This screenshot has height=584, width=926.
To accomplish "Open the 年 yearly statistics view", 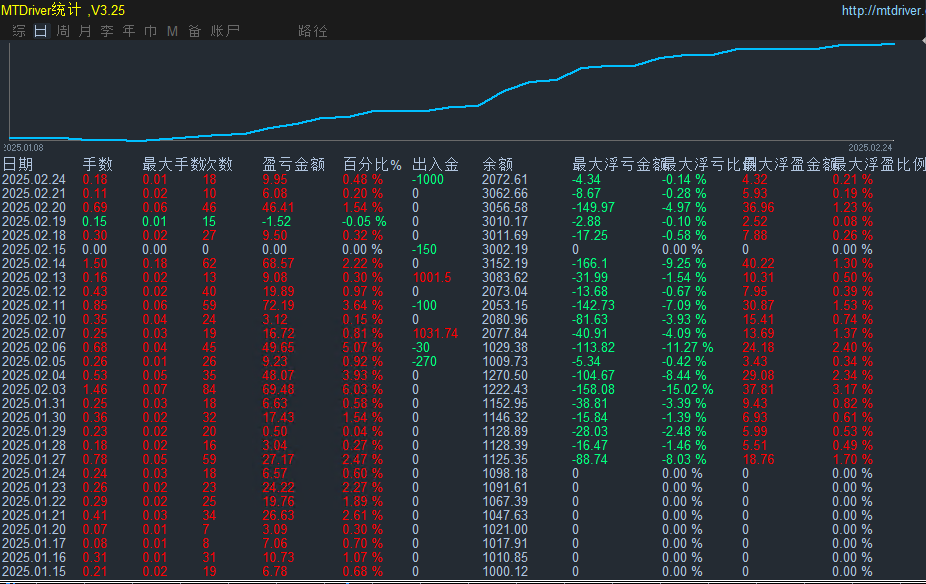I will coord(128,31).
